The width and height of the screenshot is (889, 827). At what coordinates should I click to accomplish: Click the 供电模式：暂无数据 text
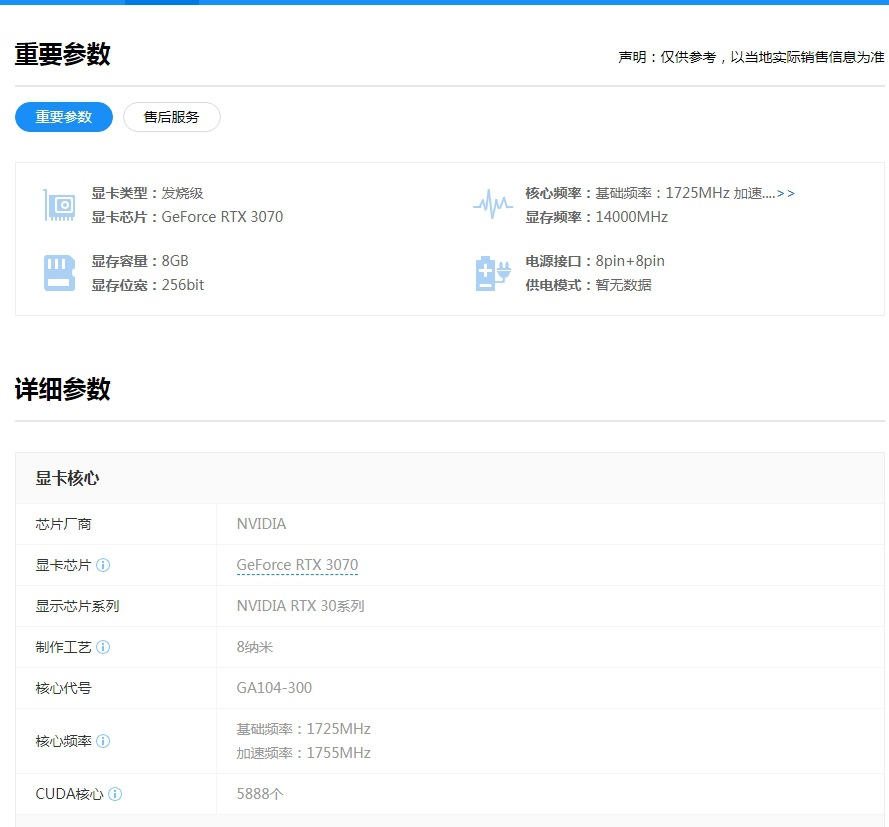pos(588,285)
